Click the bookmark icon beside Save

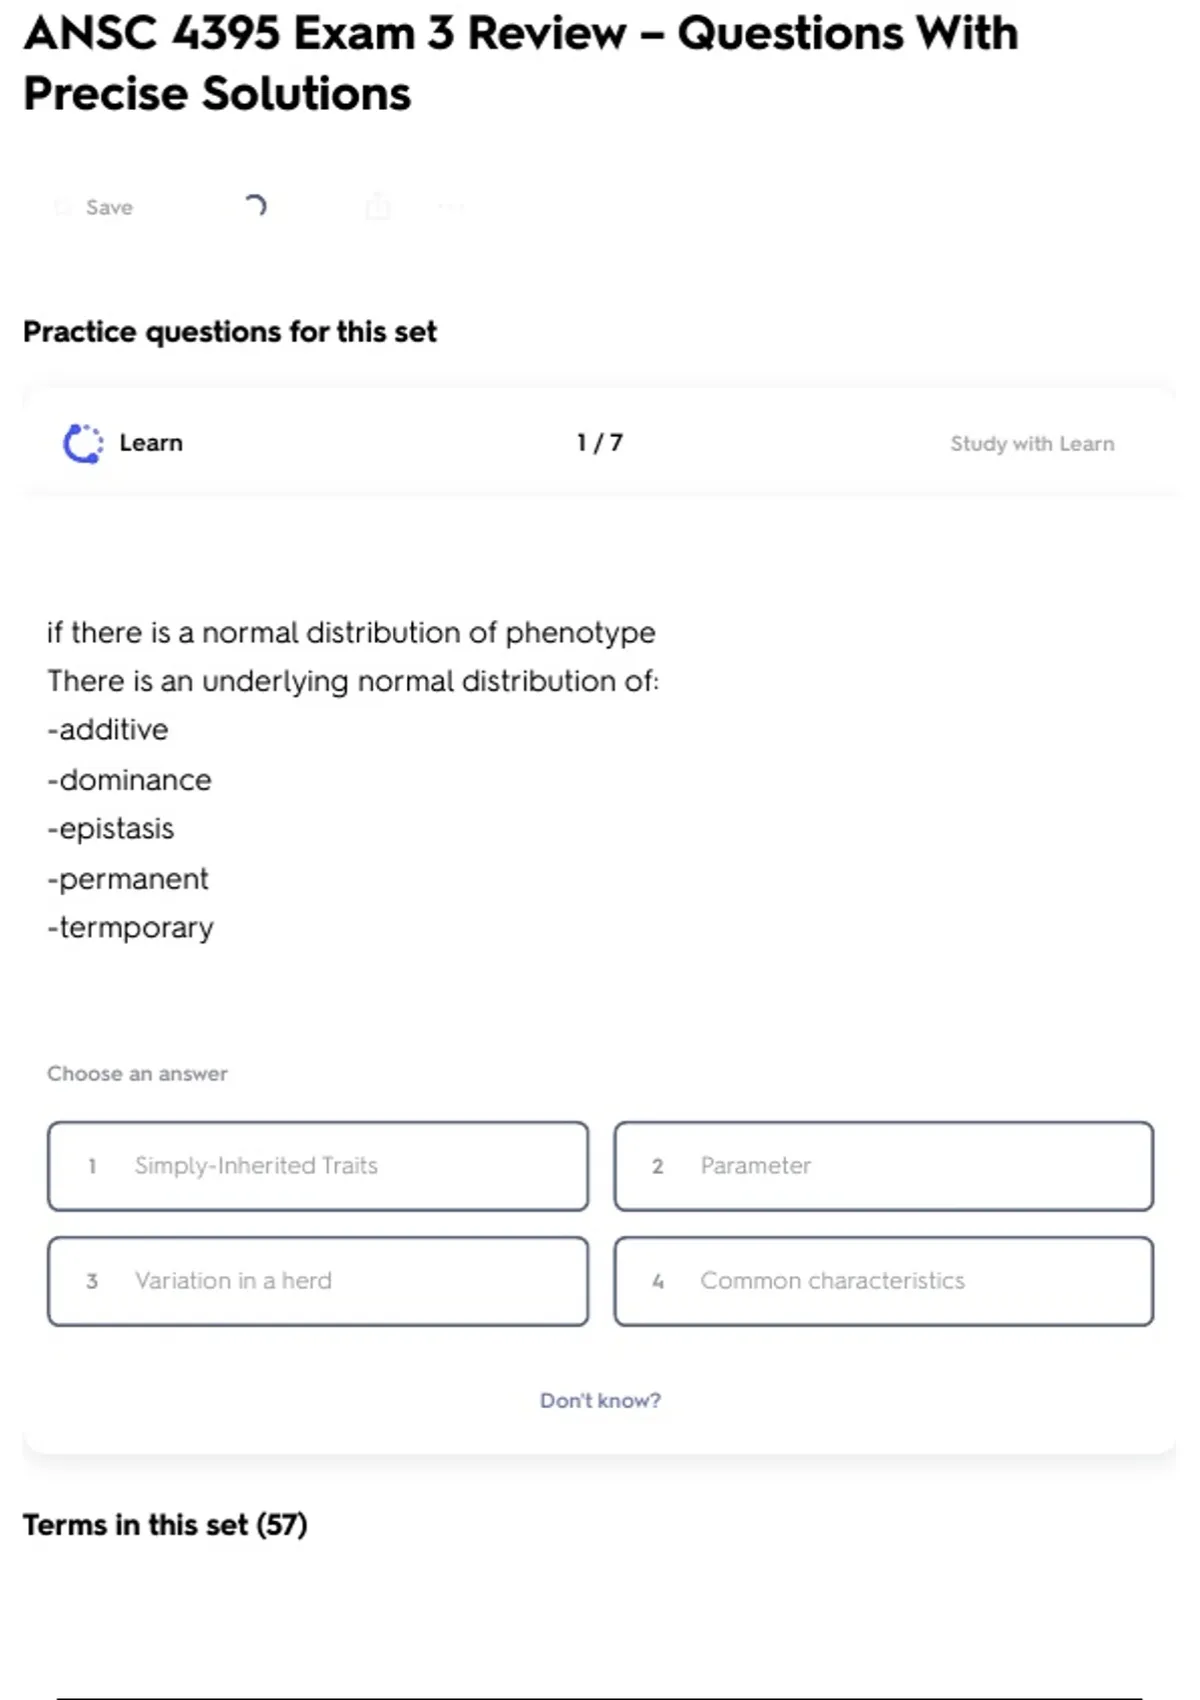63,207
